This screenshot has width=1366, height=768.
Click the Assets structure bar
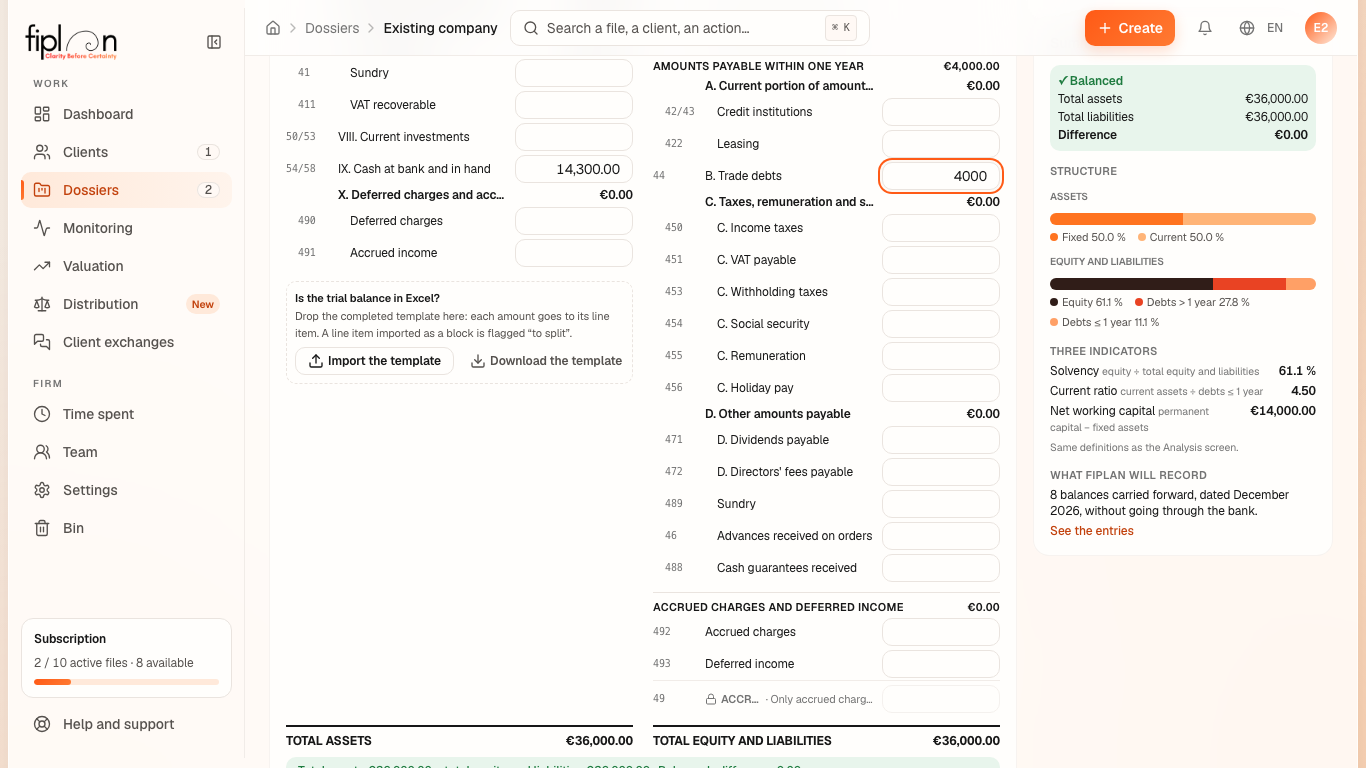[1183, 219]
